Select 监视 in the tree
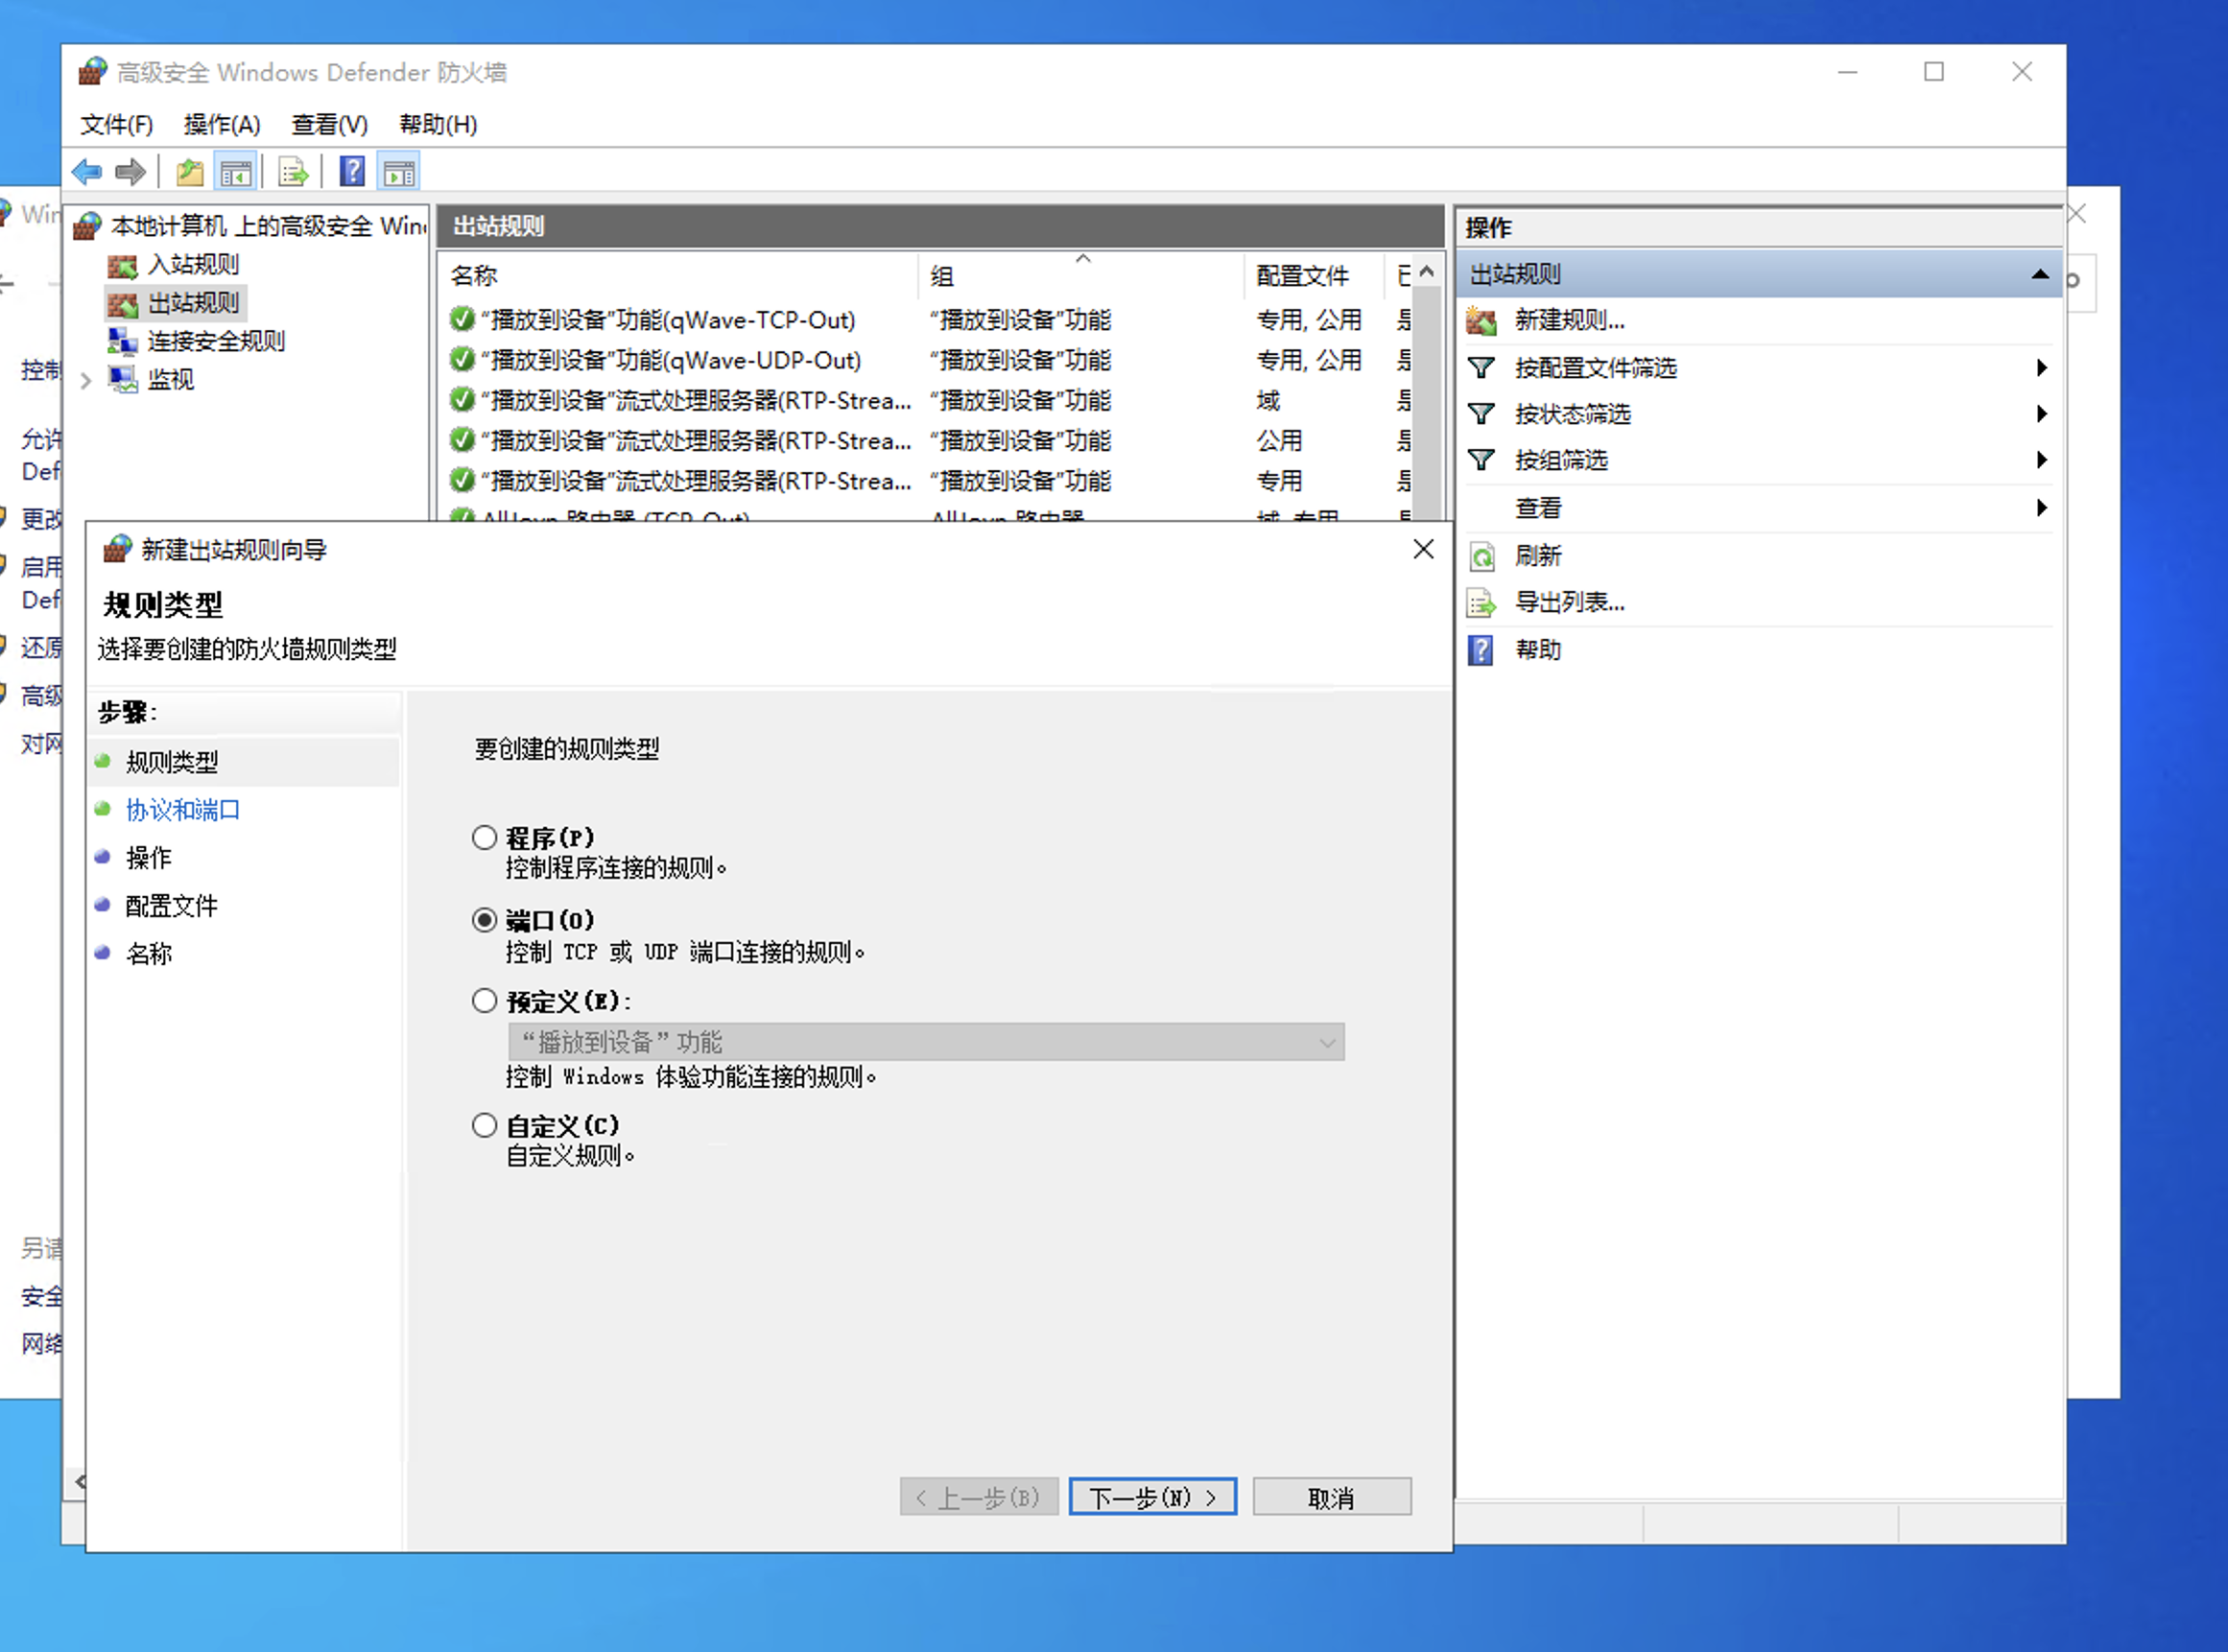2228x1652 pixels. pos(171,379)
